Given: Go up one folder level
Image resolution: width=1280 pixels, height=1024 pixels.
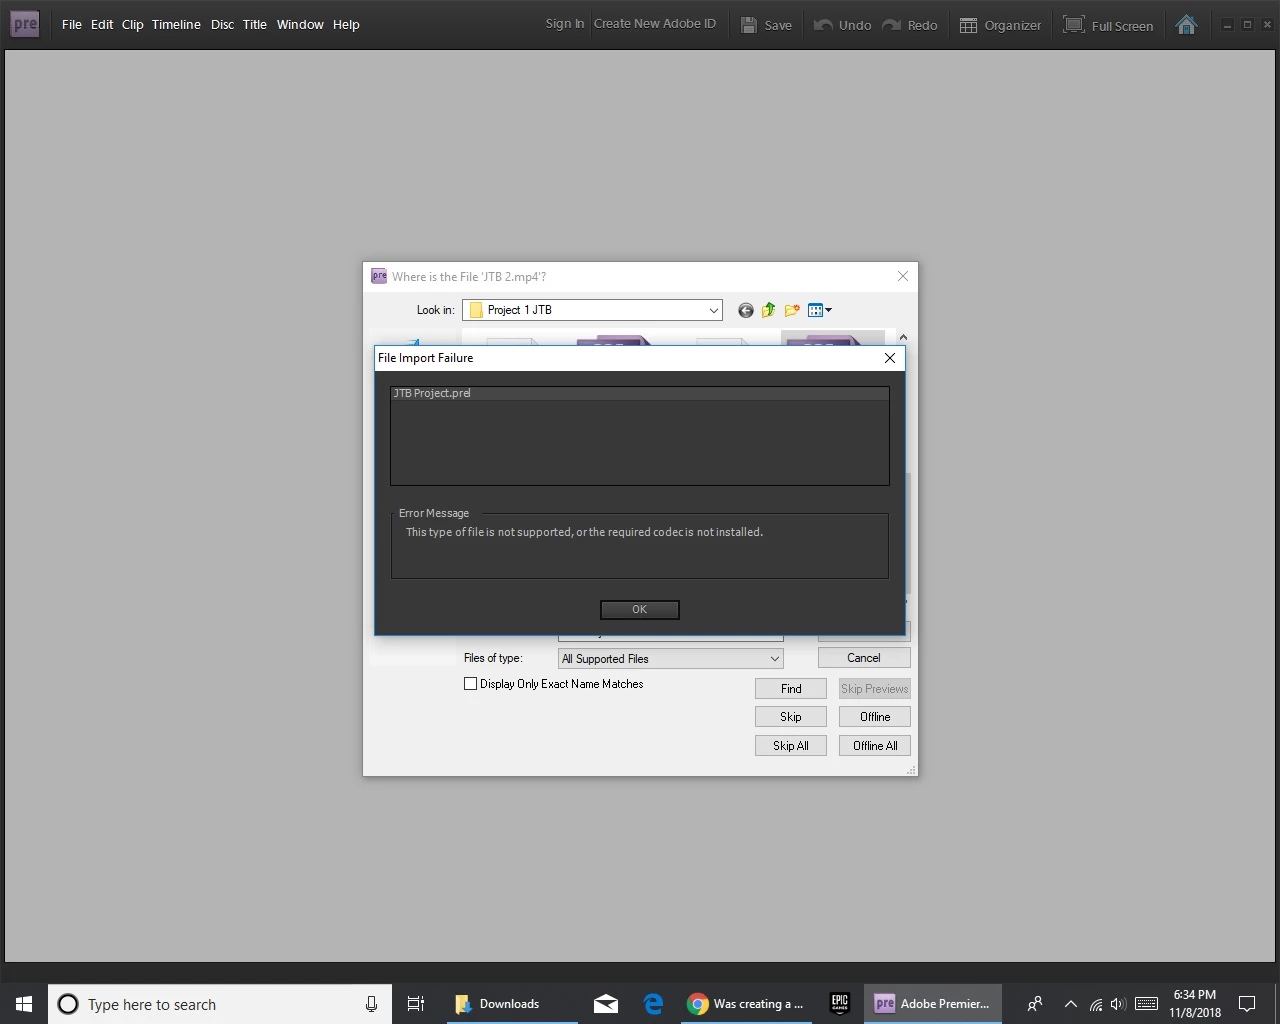Looking at the screenshot, I should point(769,310).
